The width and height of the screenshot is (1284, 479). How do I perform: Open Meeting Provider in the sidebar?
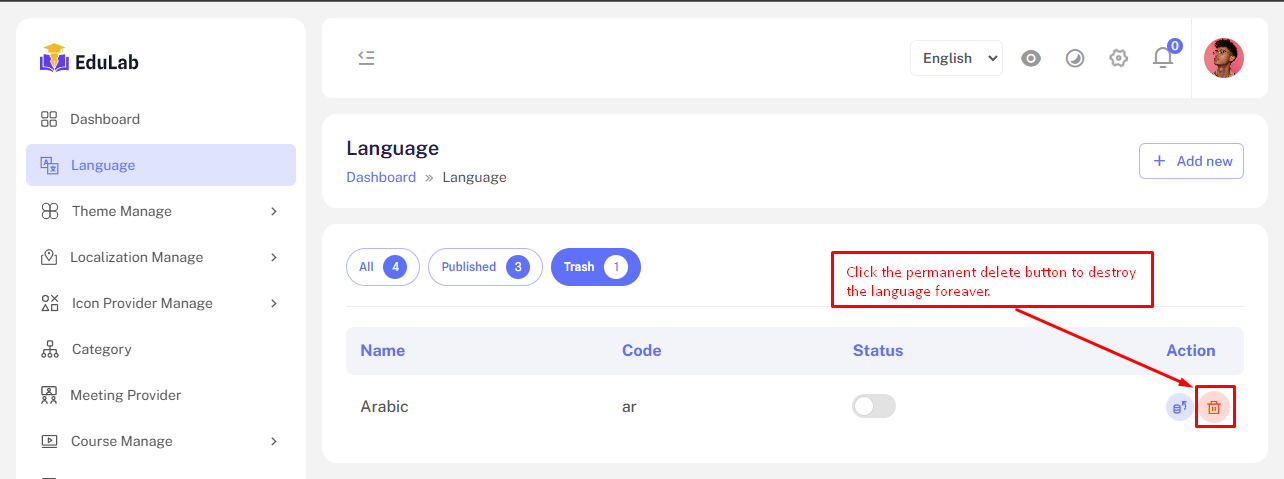coord(125,395)
